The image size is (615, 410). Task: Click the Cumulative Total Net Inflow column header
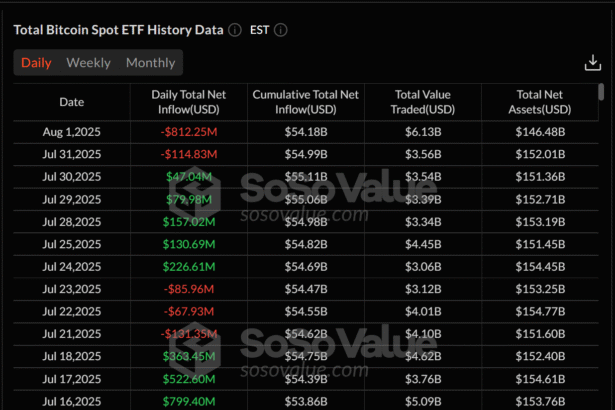305,102
